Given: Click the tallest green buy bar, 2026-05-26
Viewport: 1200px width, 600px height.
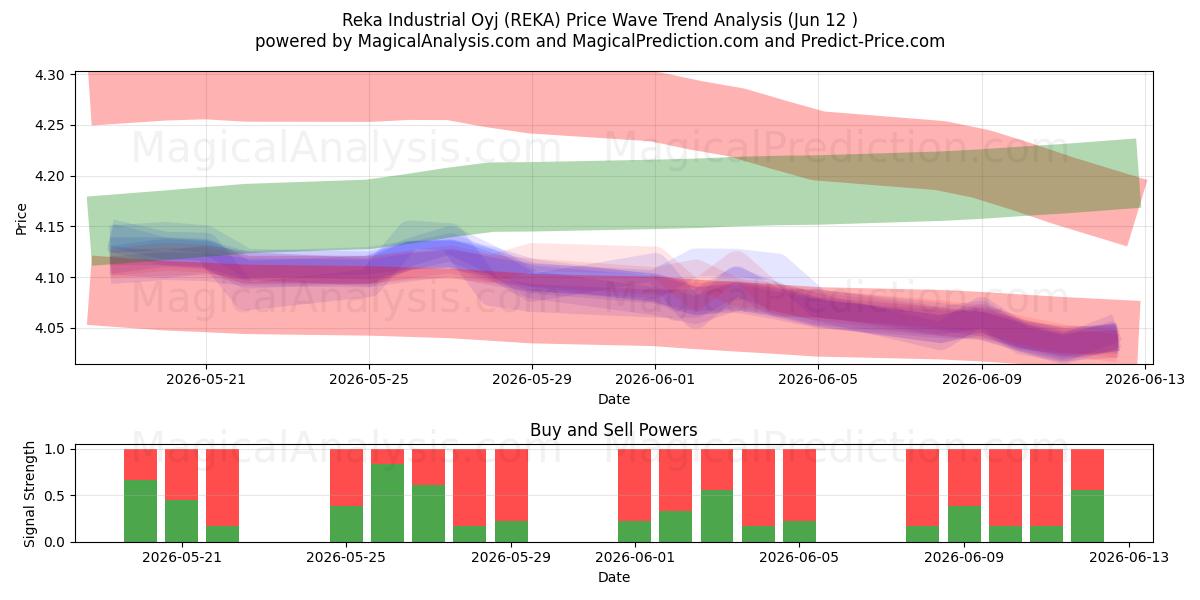Looking at the screenshot, I should [x=387, y=503].
